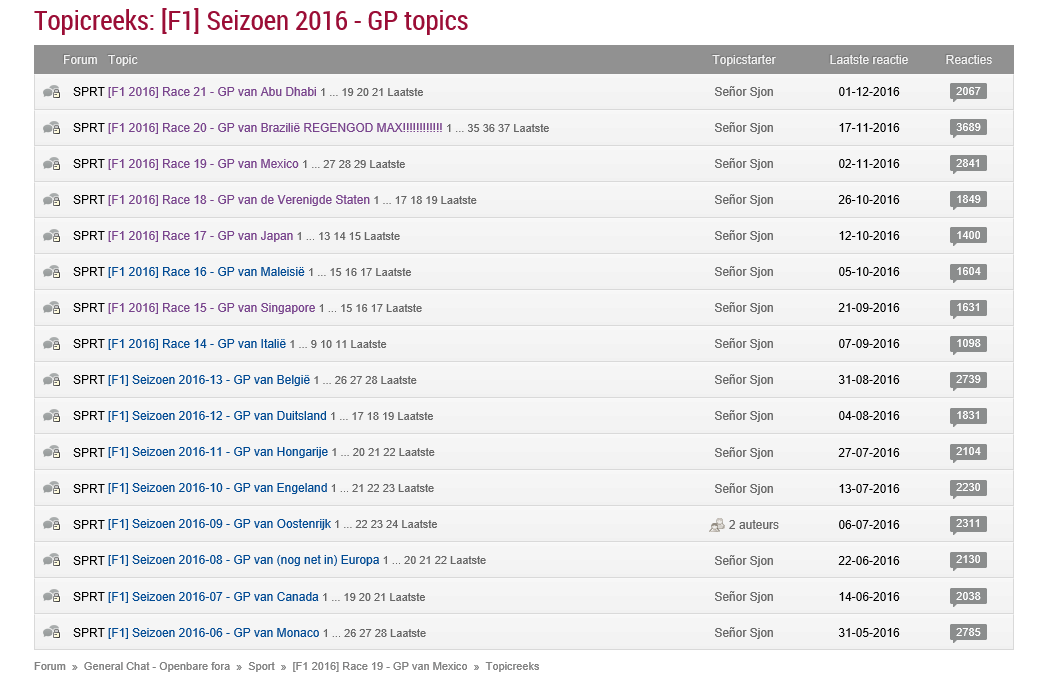The width and height of the screenshot is (1049, 689).
Task: Open reply count badge 3689
Action: 968,128
